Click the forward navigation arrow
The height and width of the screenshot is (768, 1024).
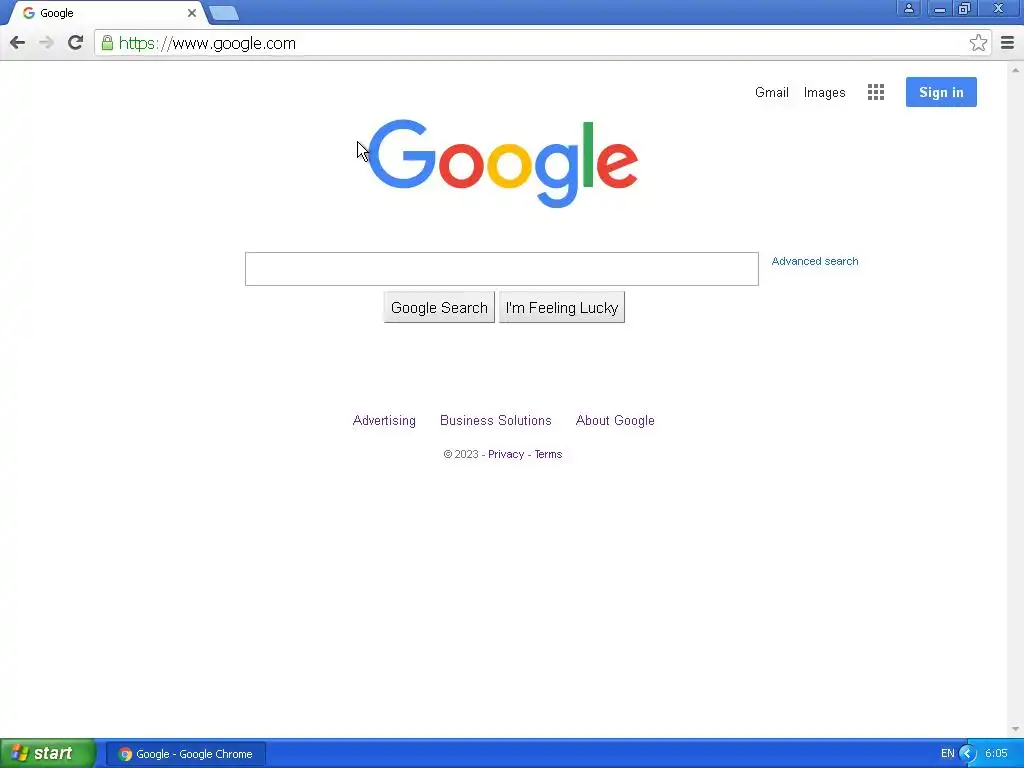pyautogui.click(x=46, y=43)
